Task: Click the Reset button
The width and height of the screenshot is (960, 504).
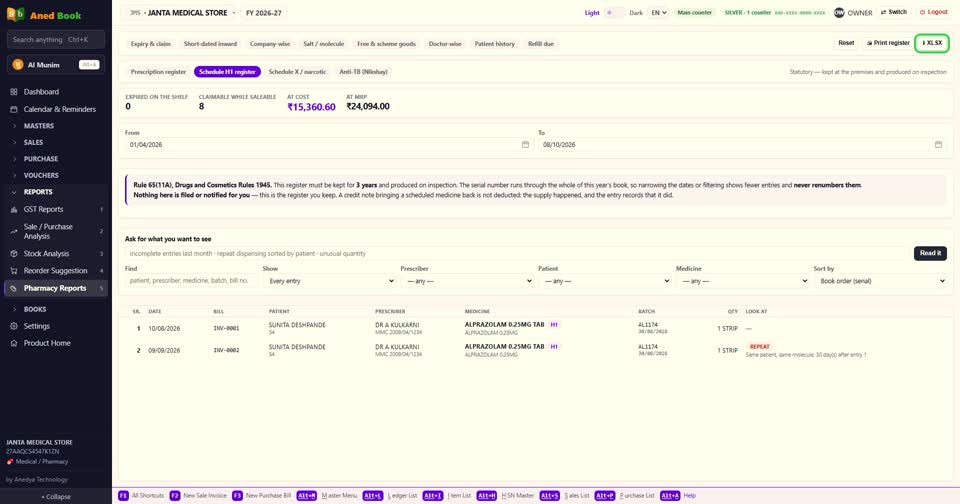Action: pos(846,43)
